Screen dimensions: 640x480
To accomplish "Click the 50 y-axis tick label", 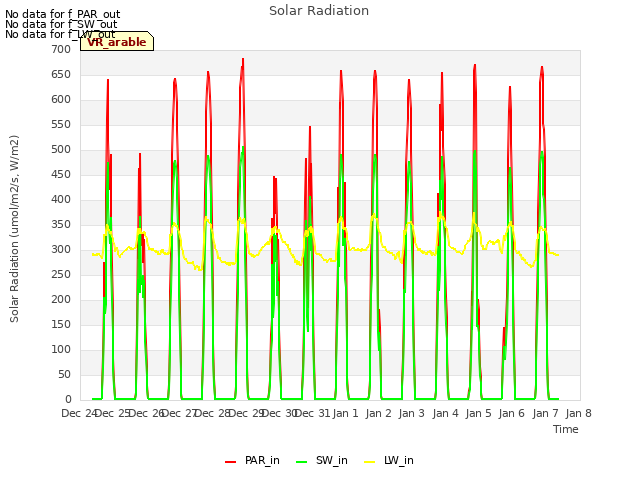I will tap(64, 375).
